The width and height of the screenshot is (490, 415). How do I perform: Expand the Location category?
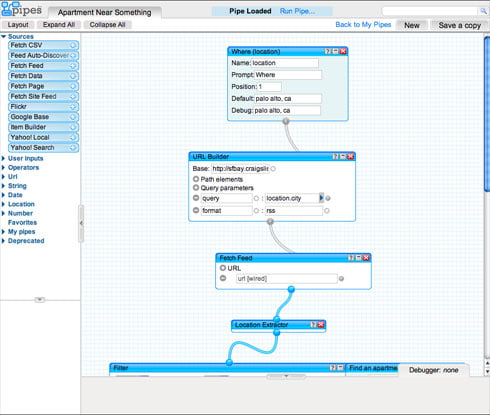click(3, 204)
